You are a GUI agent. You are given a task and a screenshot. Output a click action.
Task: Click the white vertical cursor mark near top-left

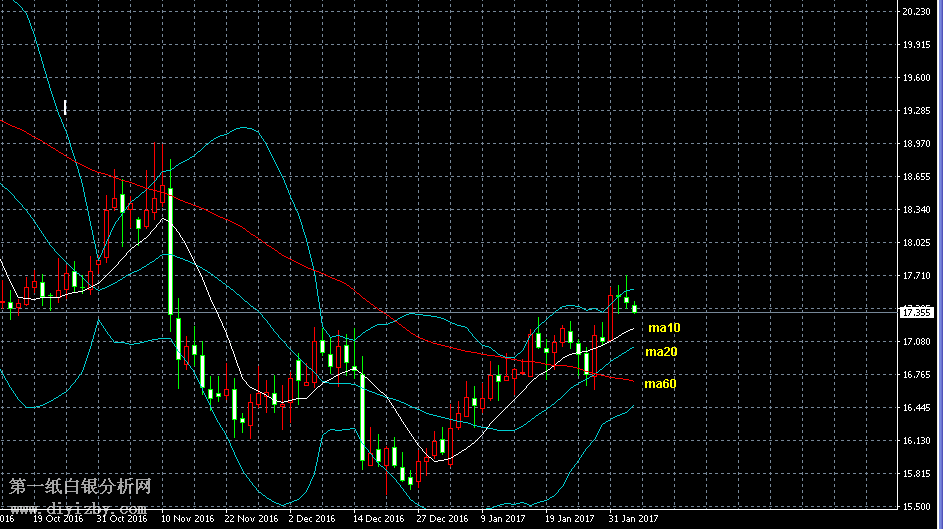click(65, 106)
